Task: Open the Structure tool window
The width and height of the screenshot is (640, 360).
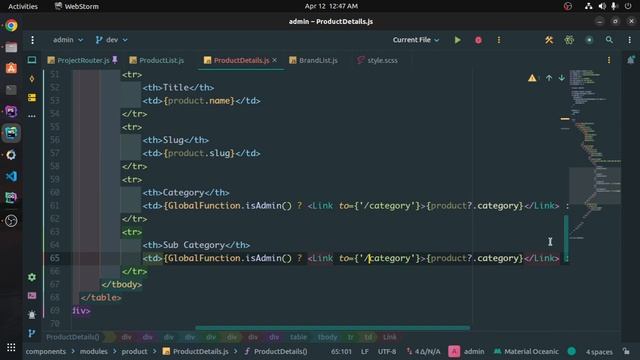Action: tap(32, 98)
